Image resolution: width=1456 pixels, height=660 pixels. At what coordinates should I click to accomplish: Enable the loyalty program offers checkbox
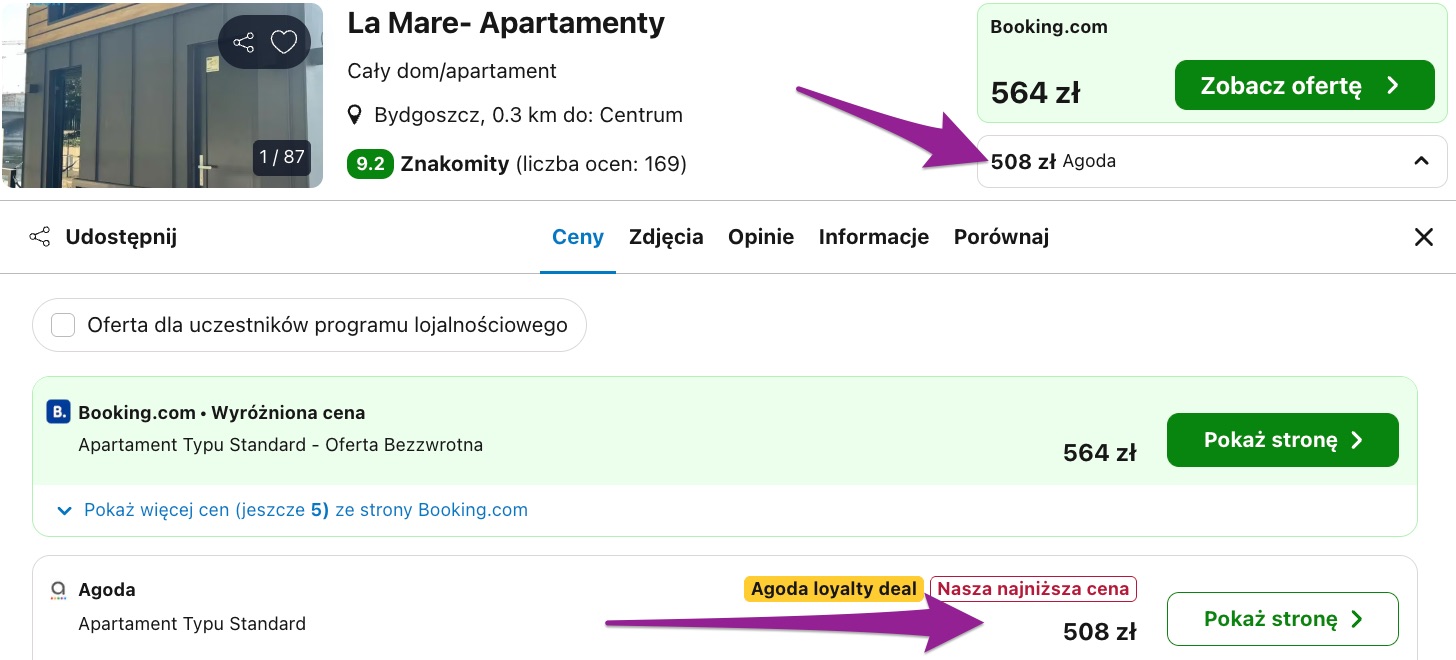point(62,324)
